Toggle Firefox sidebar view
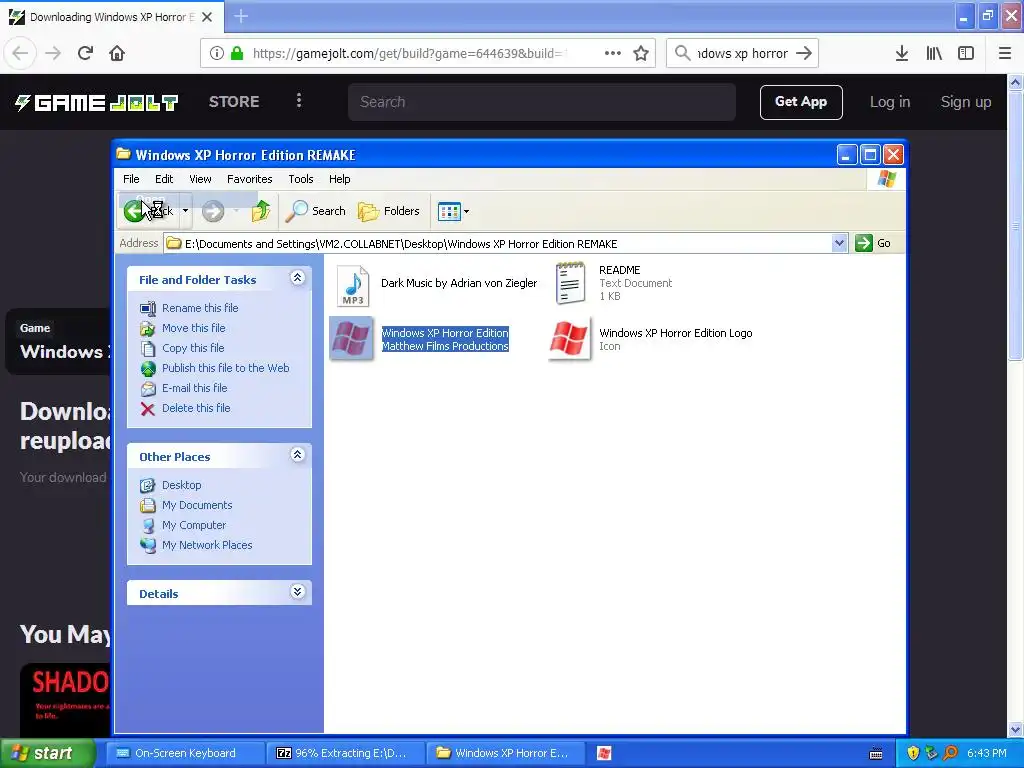This screenshot has width=1024, height=768. 966,53
